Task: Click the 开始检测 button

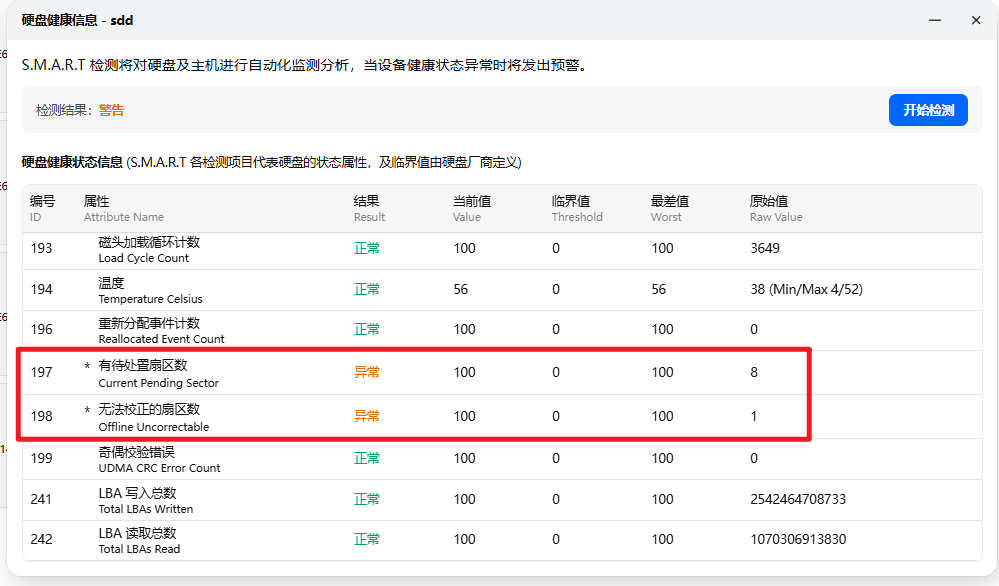Action: tap(928, 110)
